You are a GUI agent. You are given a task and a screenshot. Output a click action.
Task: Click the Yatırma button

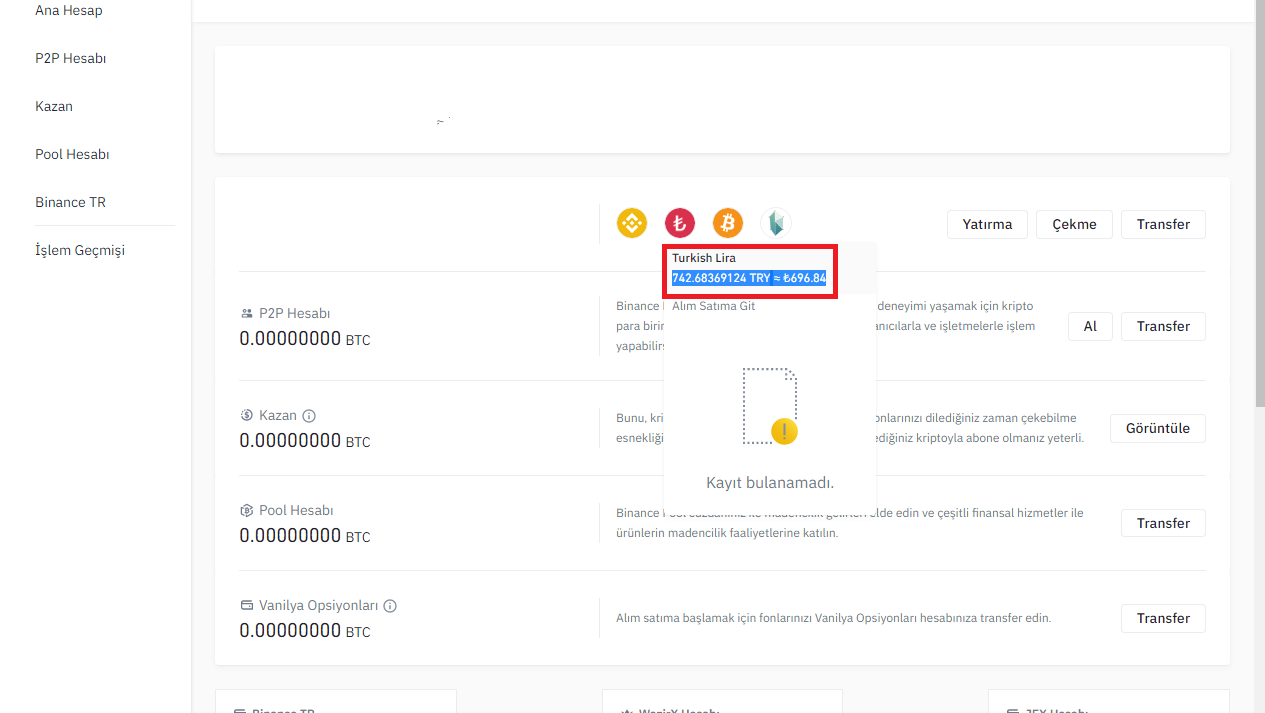(x=987, y=224)
